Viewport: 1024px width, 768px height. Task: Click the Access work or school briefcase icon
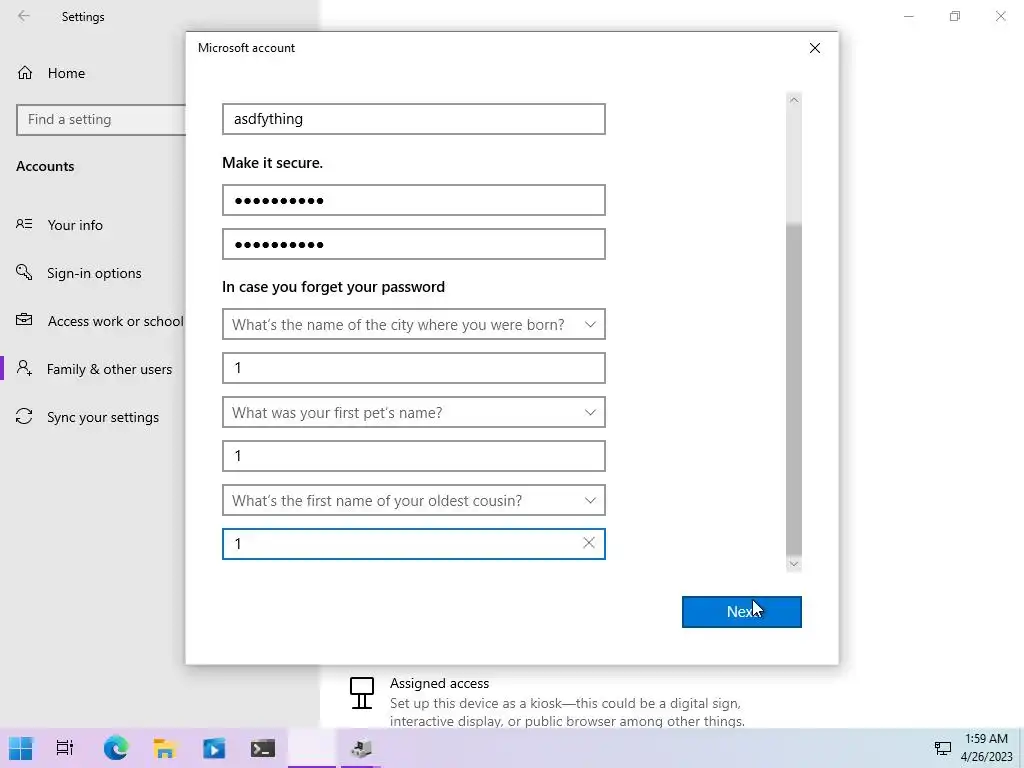[x=24, y=320]
